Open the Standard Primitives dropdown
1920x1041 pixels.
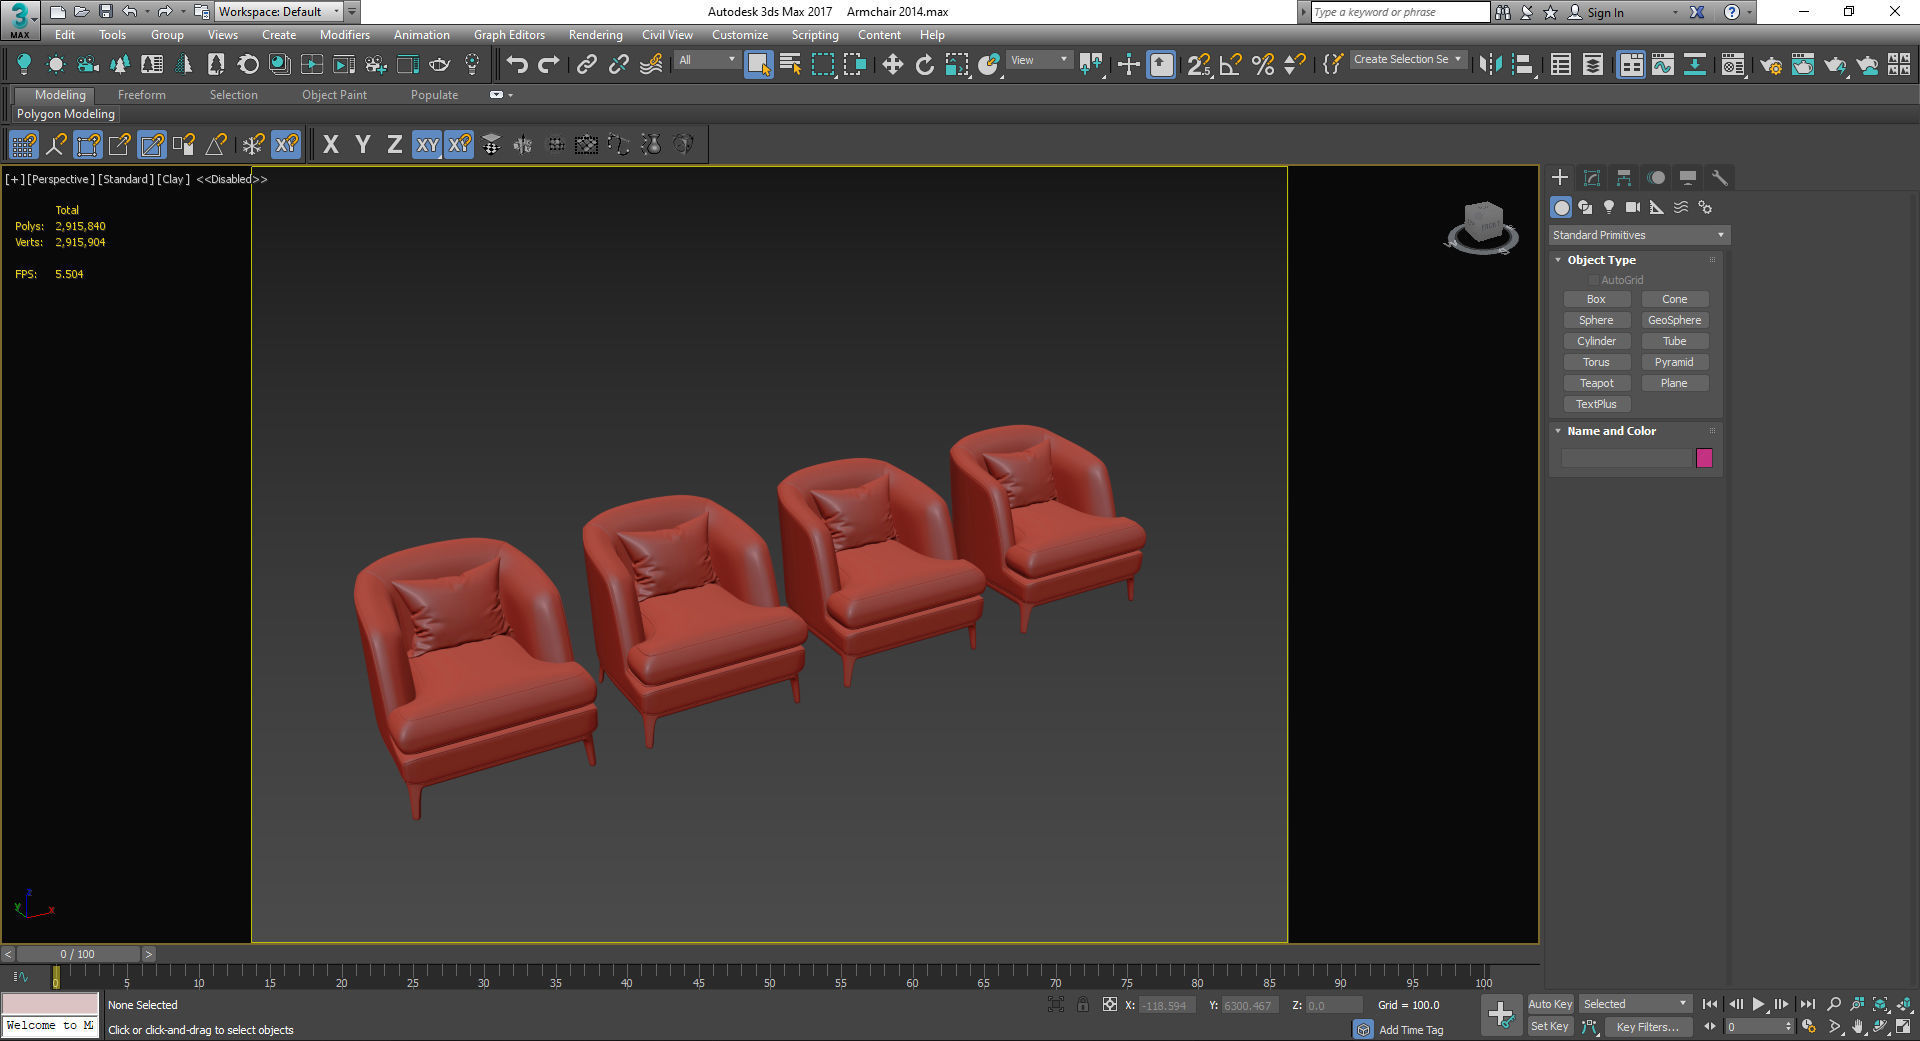pos(1638,235)
